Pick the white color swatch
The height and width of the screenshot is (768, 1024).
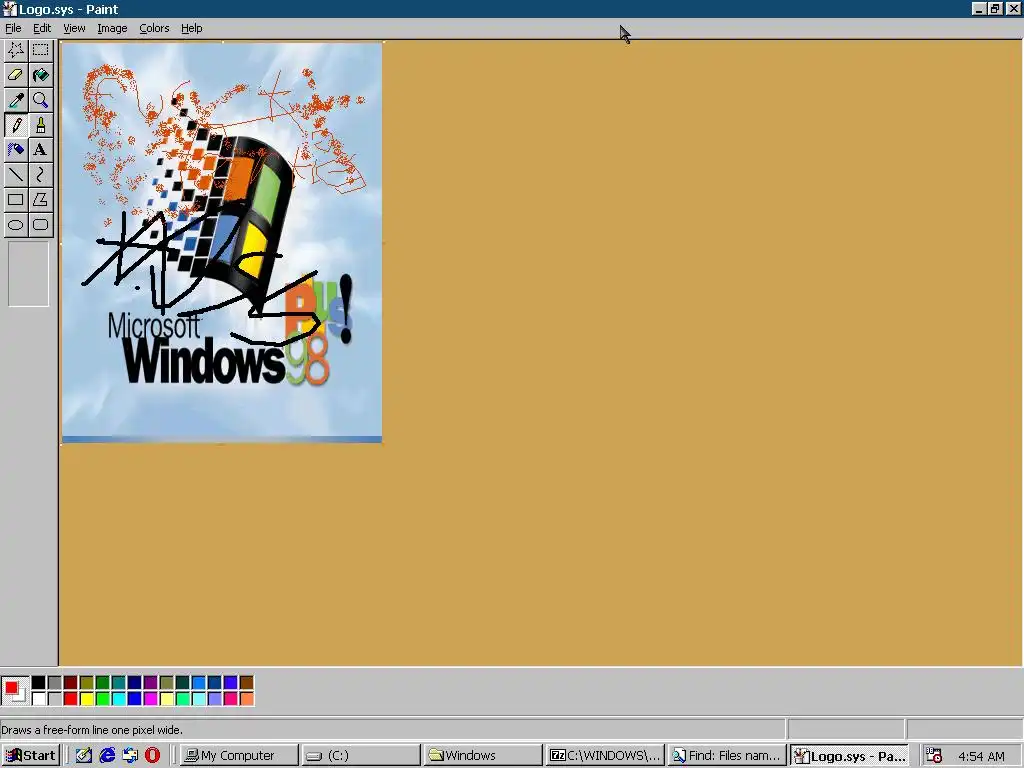[39, 699]
